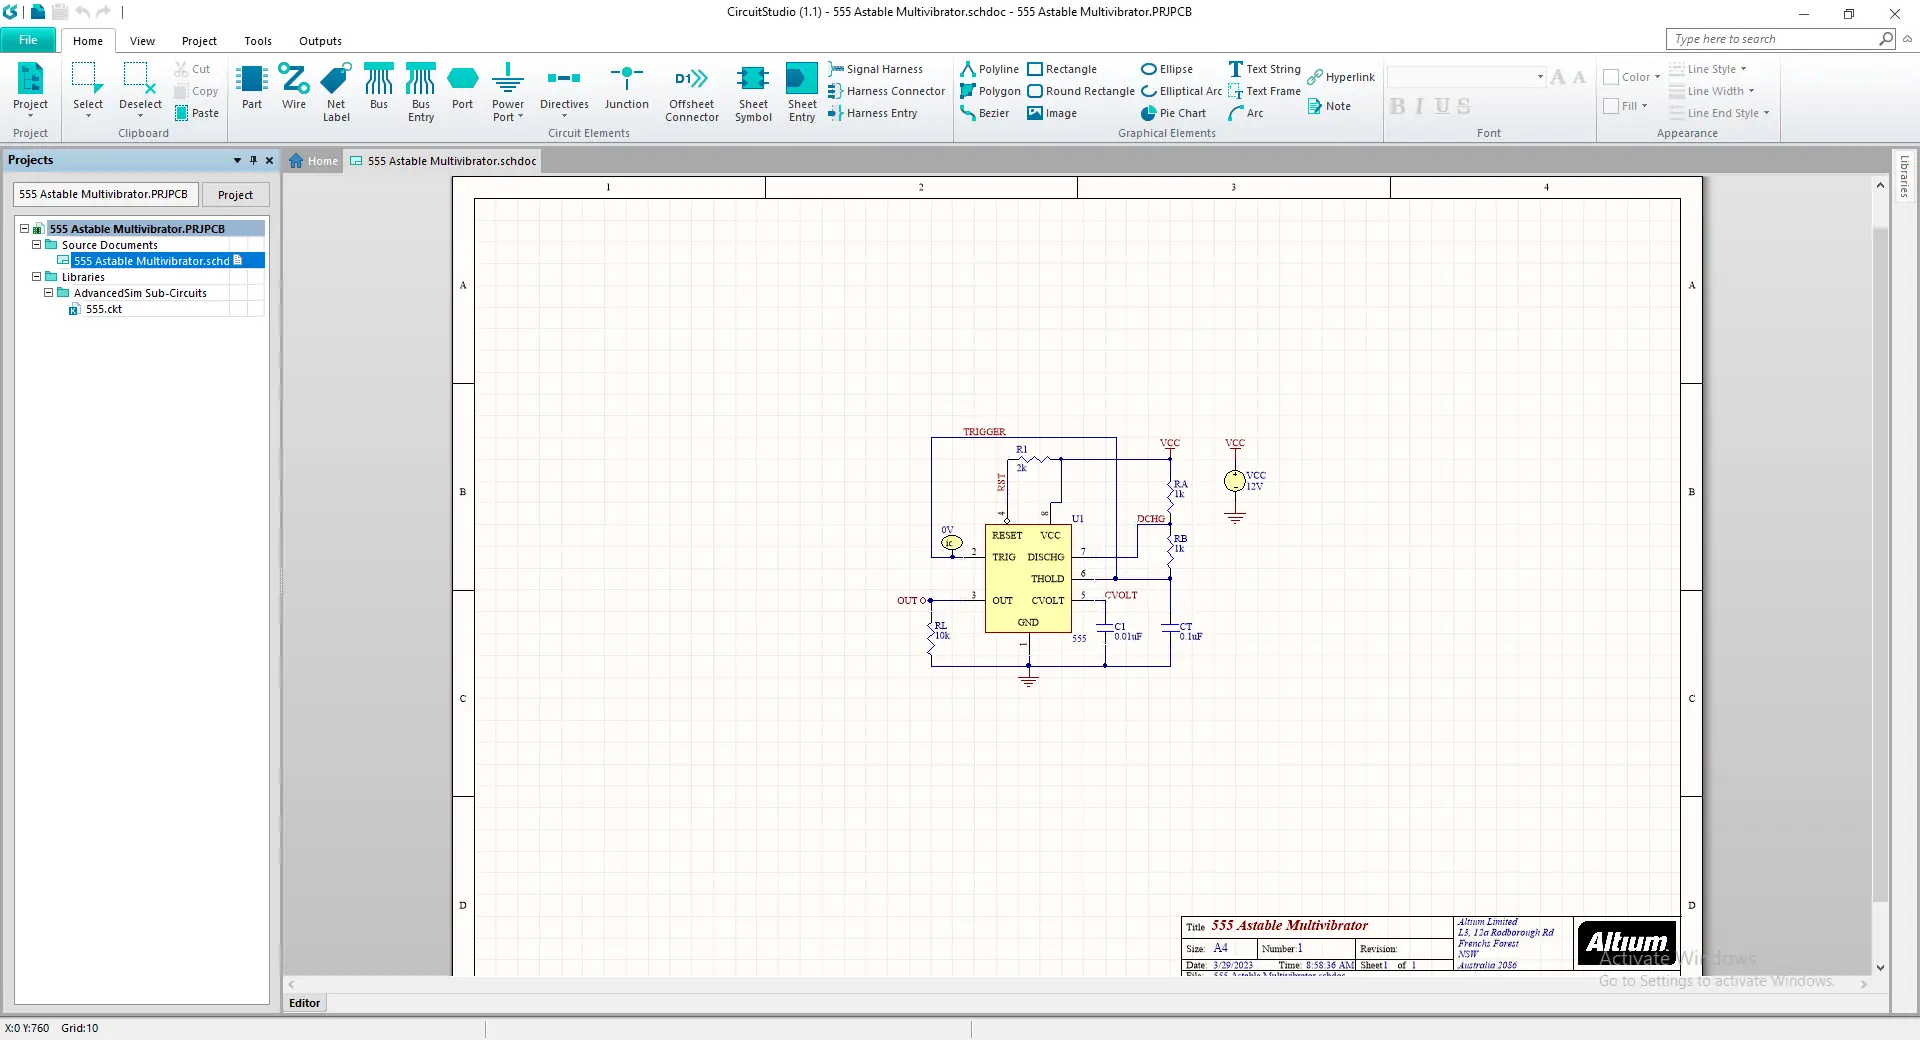This screenshot has width=1920, height=1040.
Task: Click the Bus Entry tool
Action: (421, 93)
